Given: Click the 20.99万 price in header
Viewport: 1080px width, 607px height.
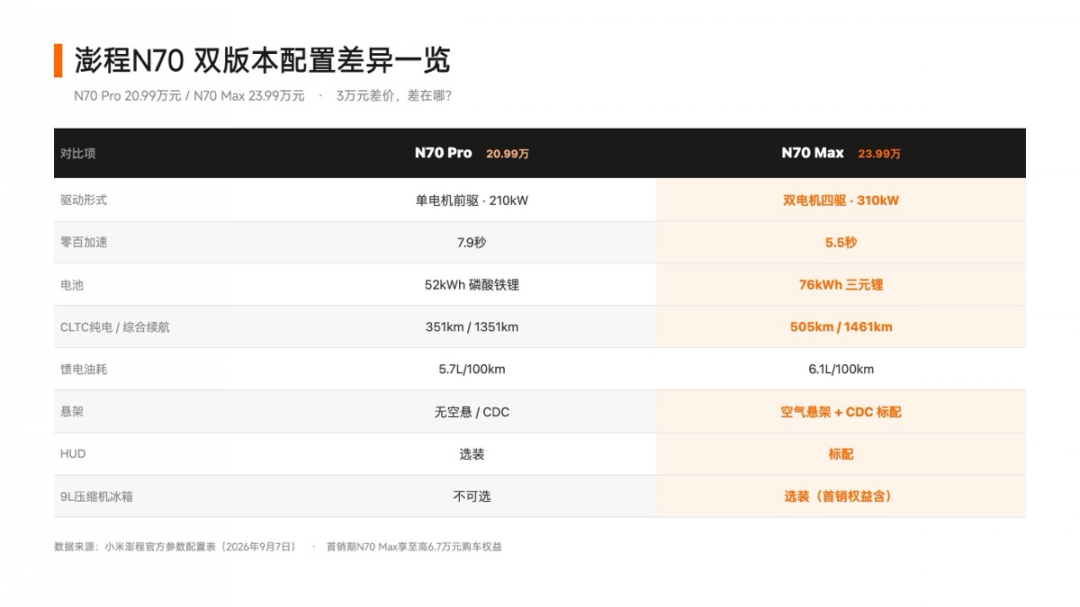Looking at the screenshot, I should pyautogui.click(x=508, y=154).
